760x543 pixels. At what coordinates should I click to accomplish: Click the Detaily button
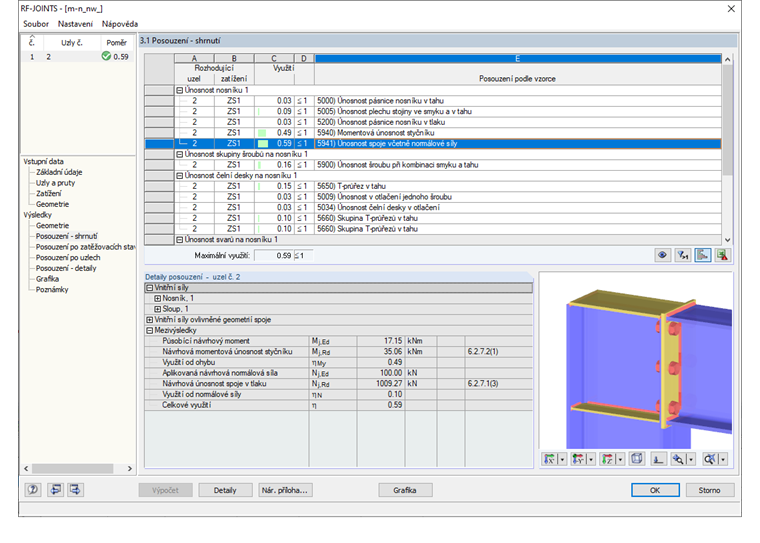225,490
